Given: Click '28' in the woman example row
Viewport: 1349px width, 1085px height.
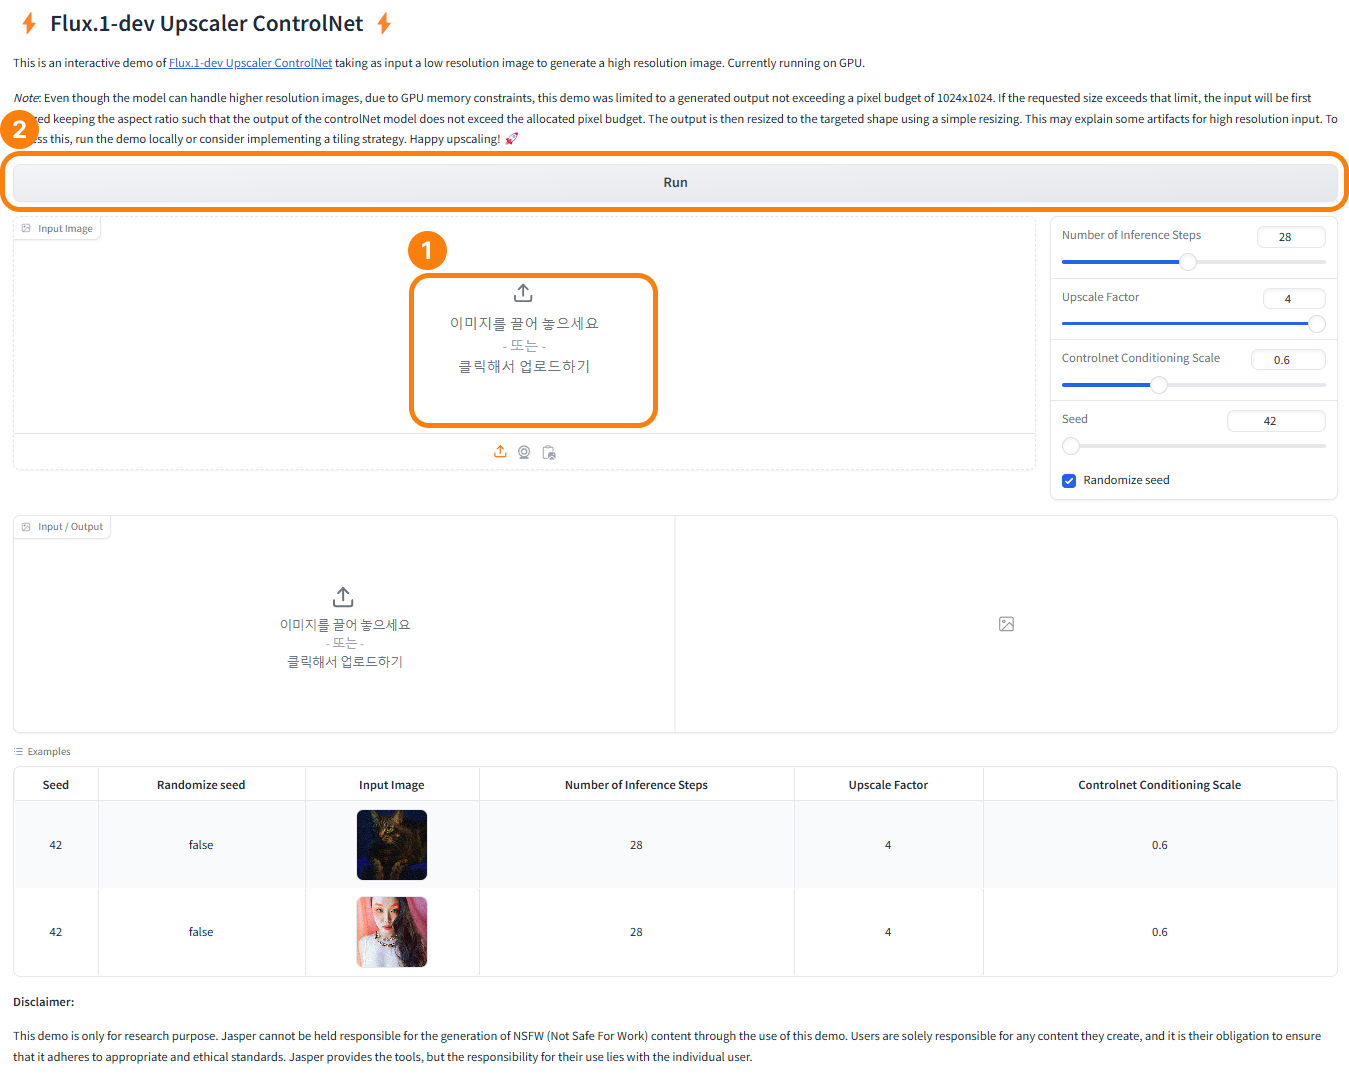Looking at the screenshot, I should (636, 932).
